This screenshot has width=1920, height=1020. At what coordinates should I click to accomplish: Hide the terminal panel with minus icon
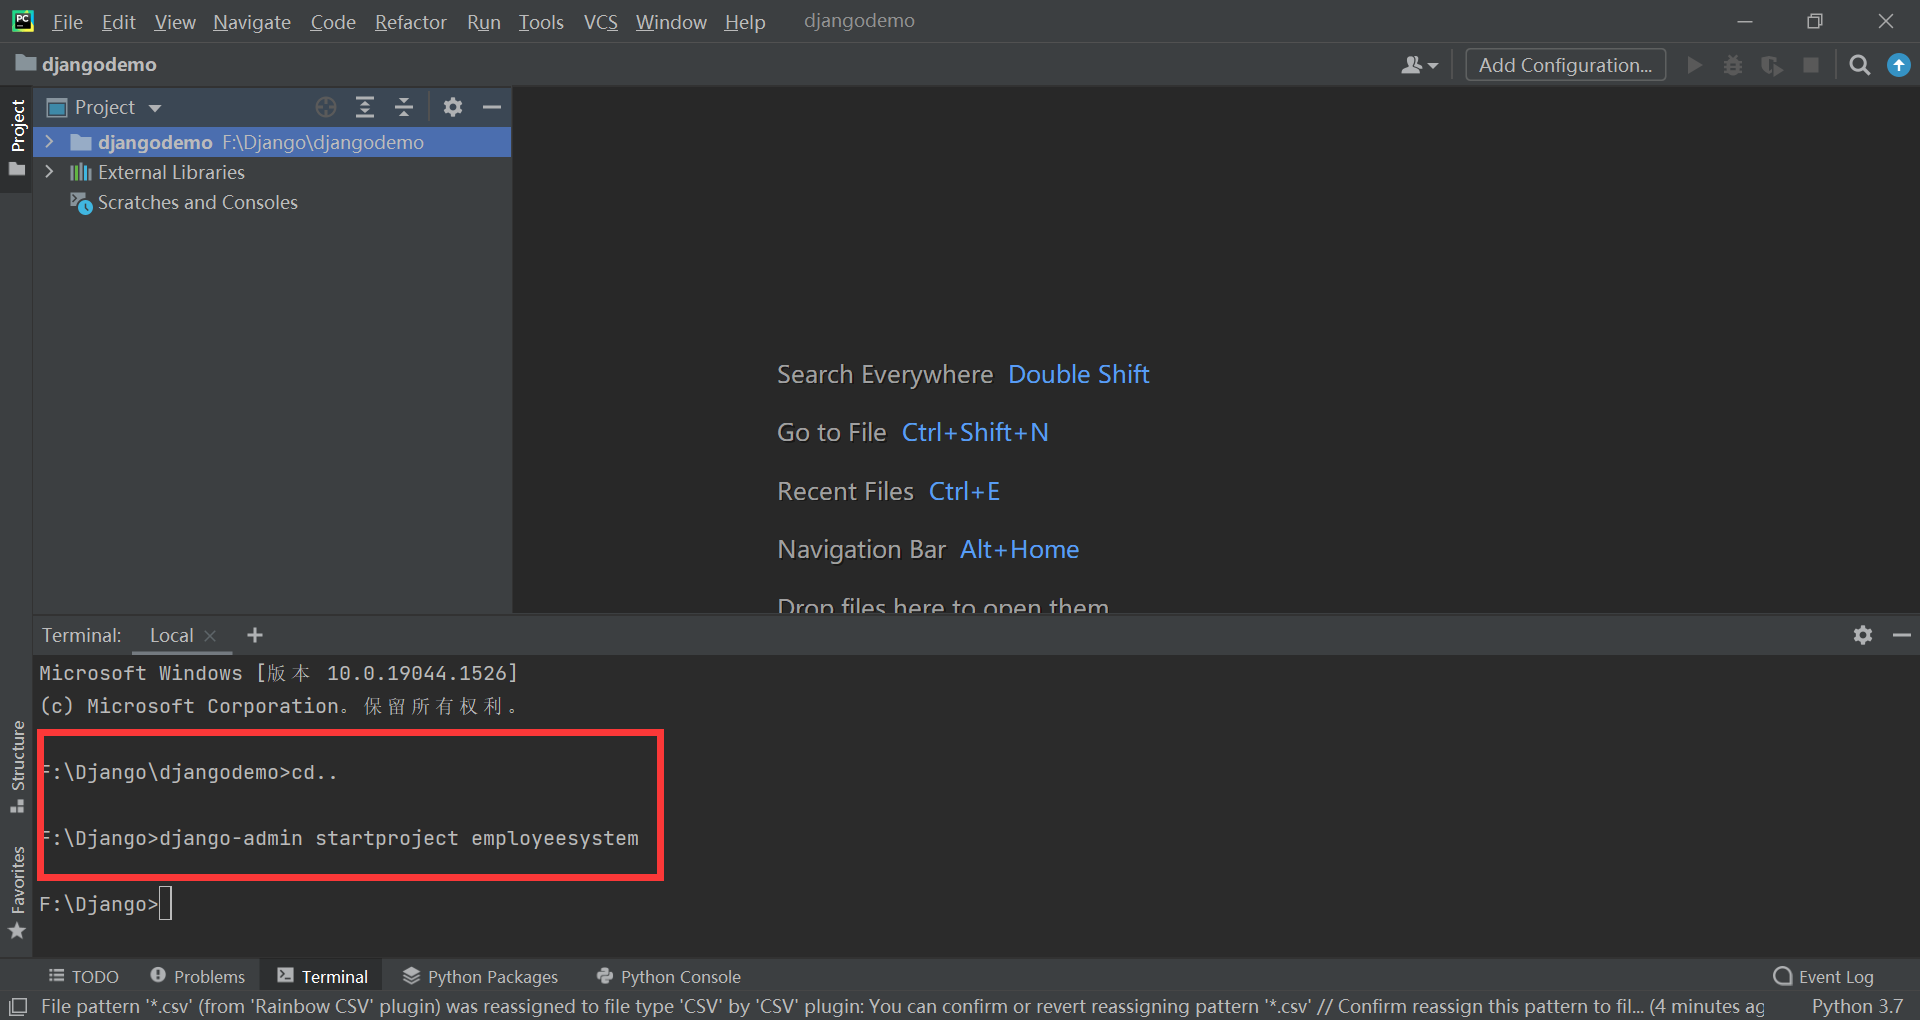[x=1902, y=635]
